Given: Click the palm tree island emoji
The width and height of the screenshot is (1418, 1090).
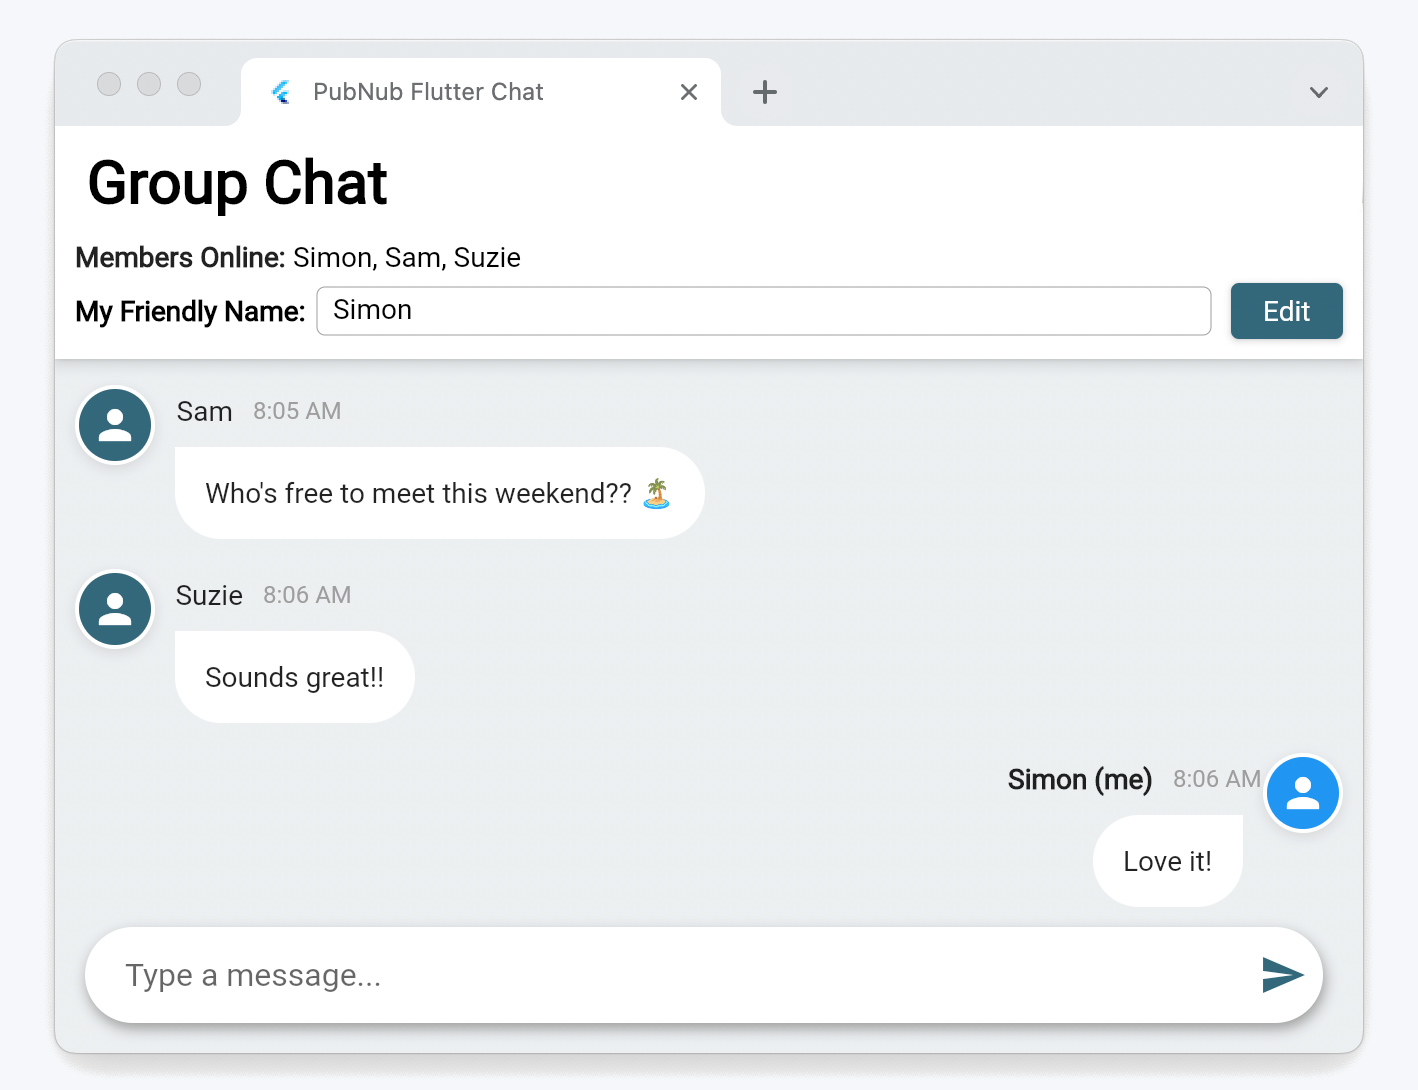Looking at the screenshot, I should coord(656,493).
